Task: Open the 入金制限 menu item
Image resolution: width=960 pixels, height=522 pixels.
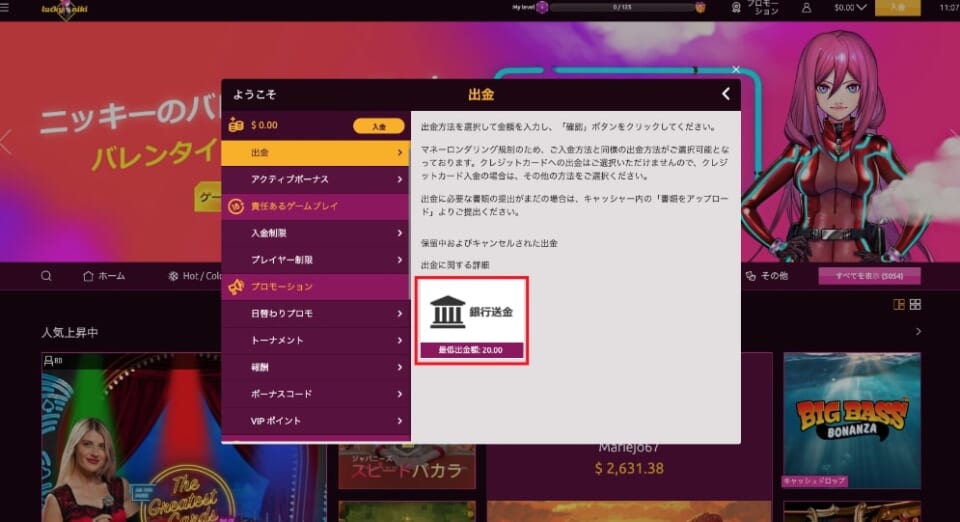Action: (316, 233)
